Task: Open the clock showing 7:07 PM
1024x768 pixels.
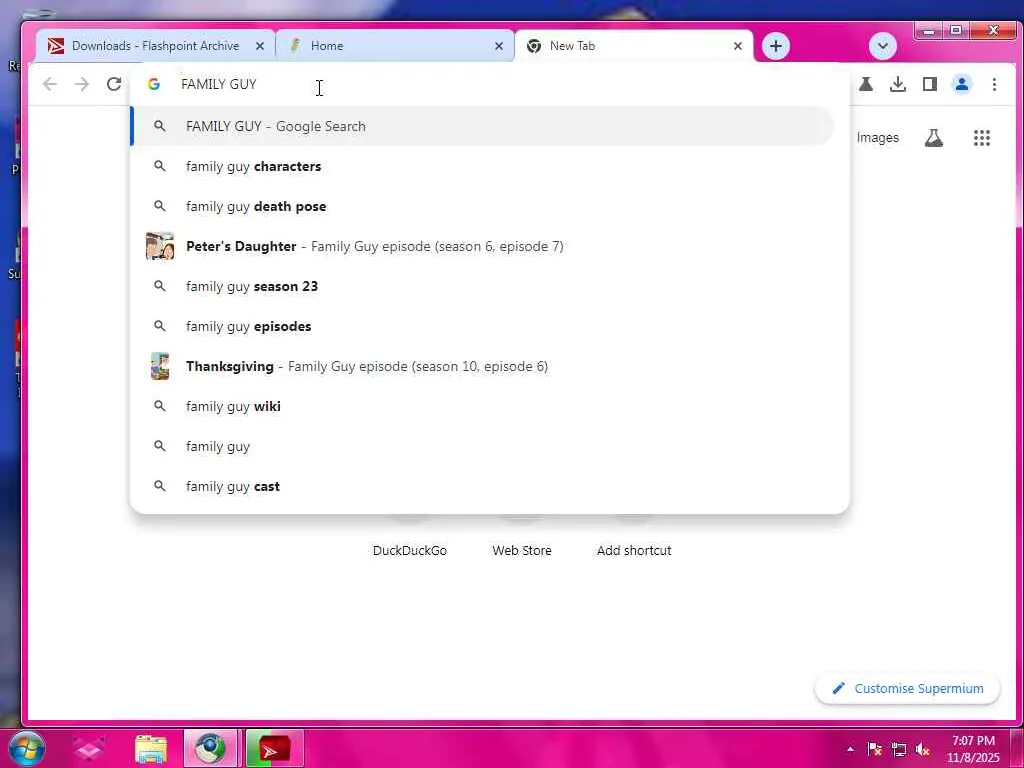Action: 973,749
